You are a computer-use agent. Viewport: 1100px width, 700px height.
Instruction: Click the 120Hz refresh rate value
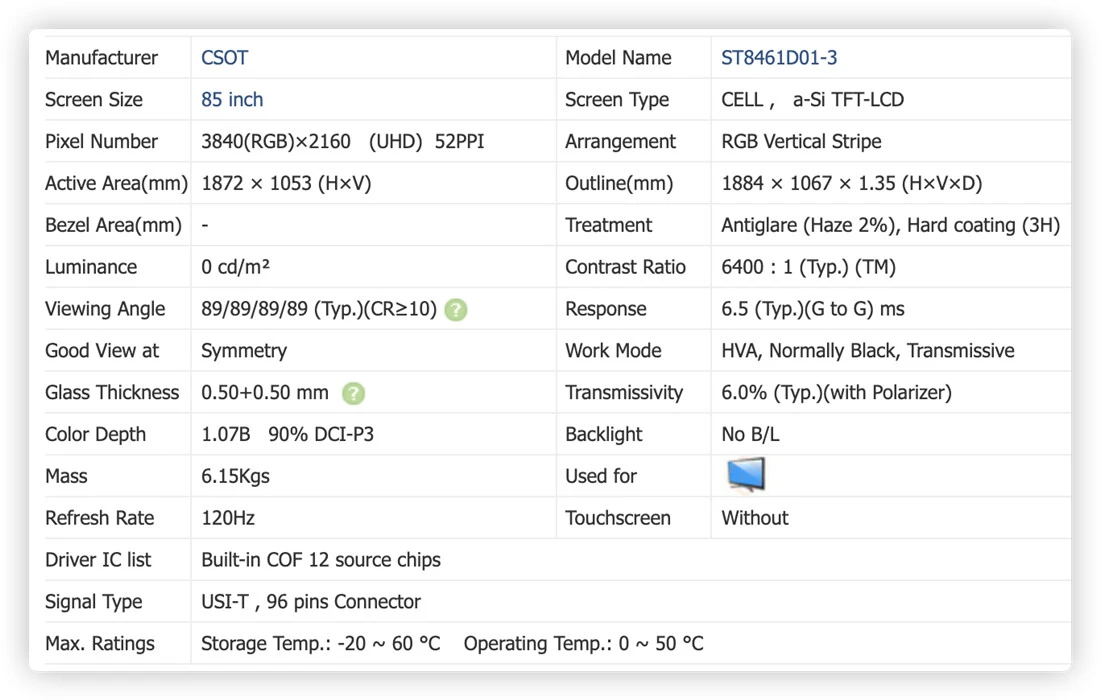[228, 518]
